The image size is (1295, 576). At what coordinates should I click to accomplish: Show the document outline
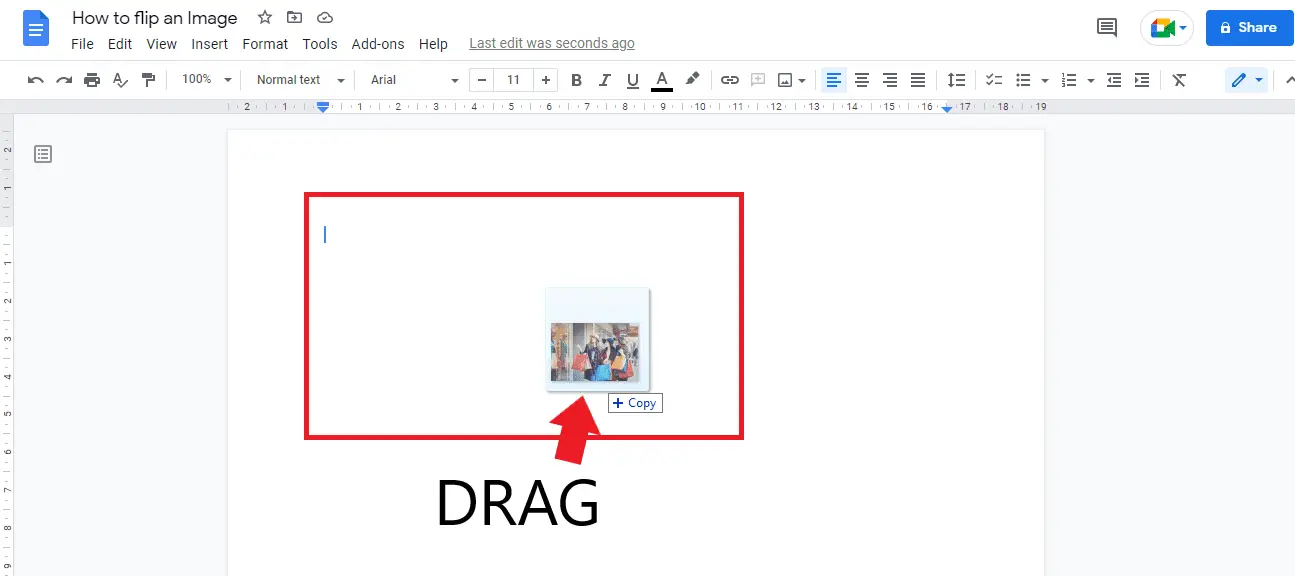click(43, 153)
